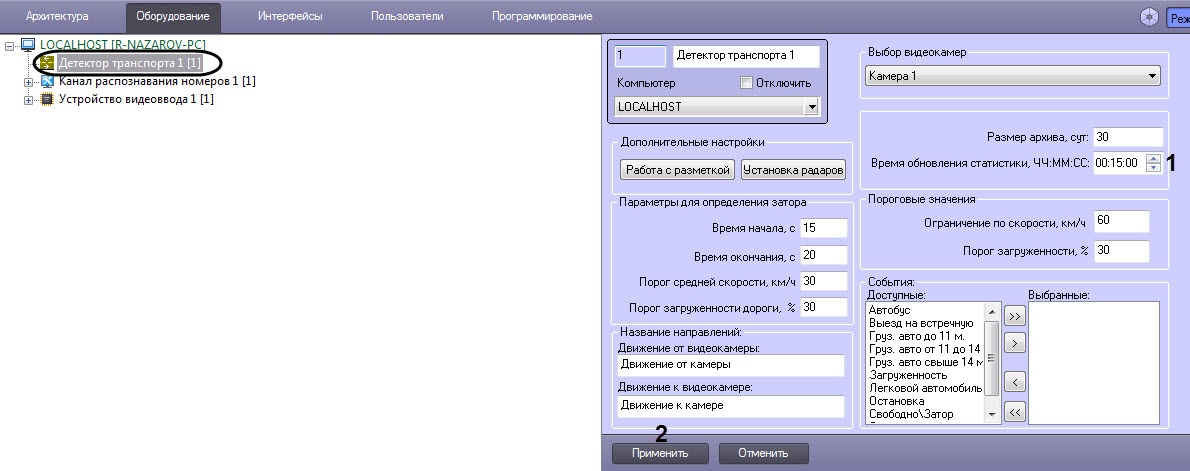Click the Канал распознавания номеров icon
The image size is (1190, 471).
[x=47, y=81]
